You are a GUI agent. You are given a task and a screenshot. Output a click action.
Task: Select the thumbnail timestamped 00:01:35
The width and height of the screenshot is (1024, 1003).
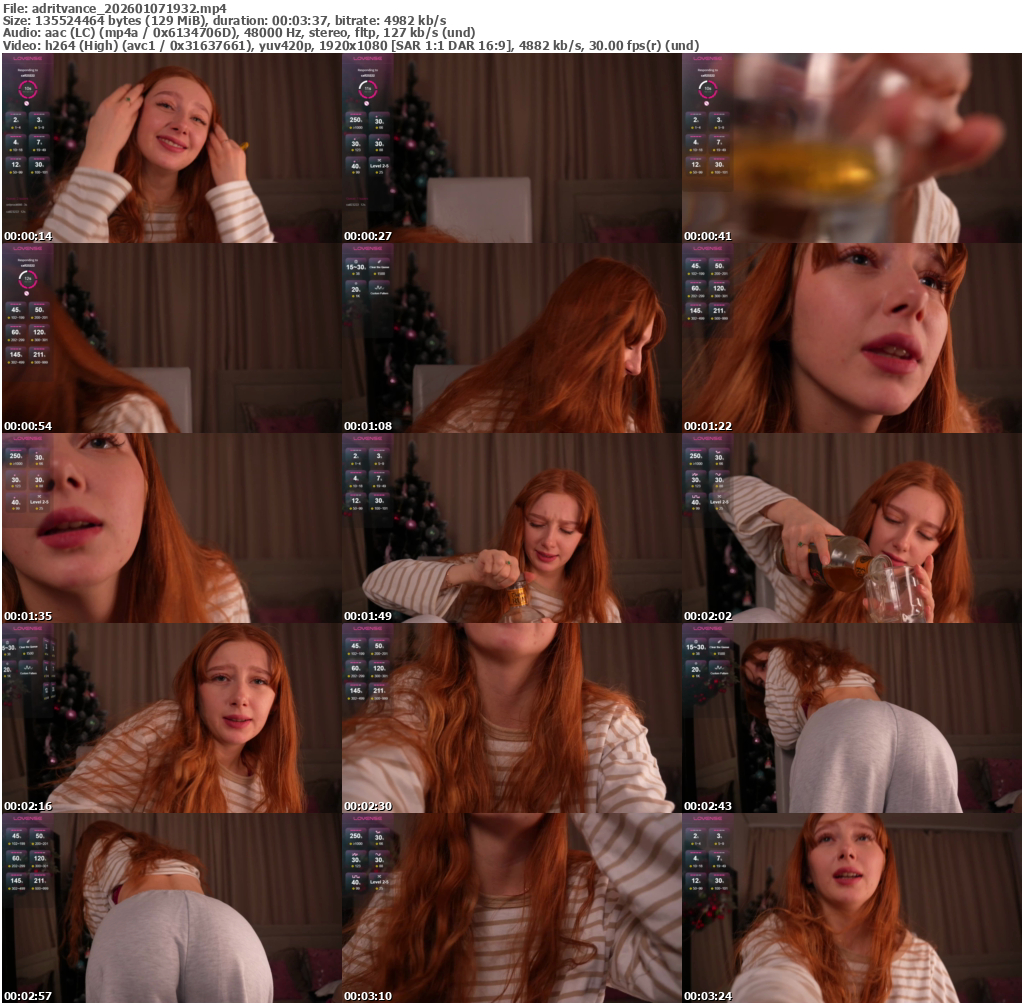(172, 528)
